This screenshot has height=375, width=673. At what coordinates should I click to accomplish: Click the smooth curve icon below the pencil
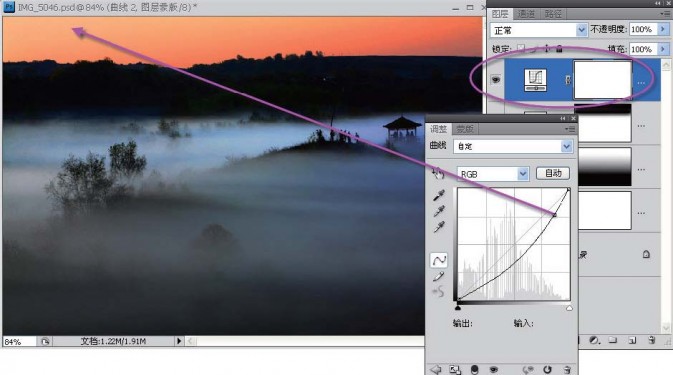click(438, 292)
